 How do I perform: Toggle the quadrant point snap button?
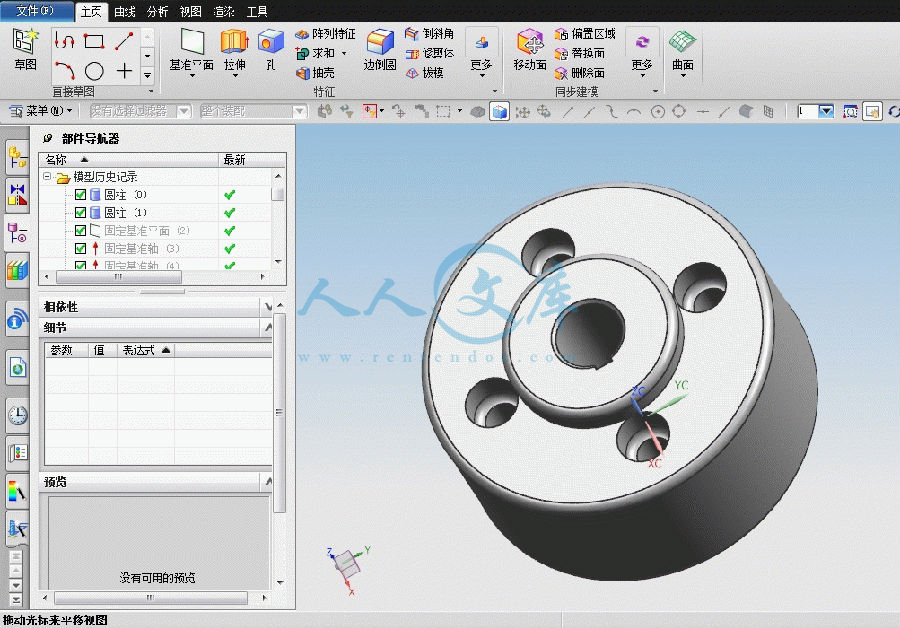(x=679, y=111)
